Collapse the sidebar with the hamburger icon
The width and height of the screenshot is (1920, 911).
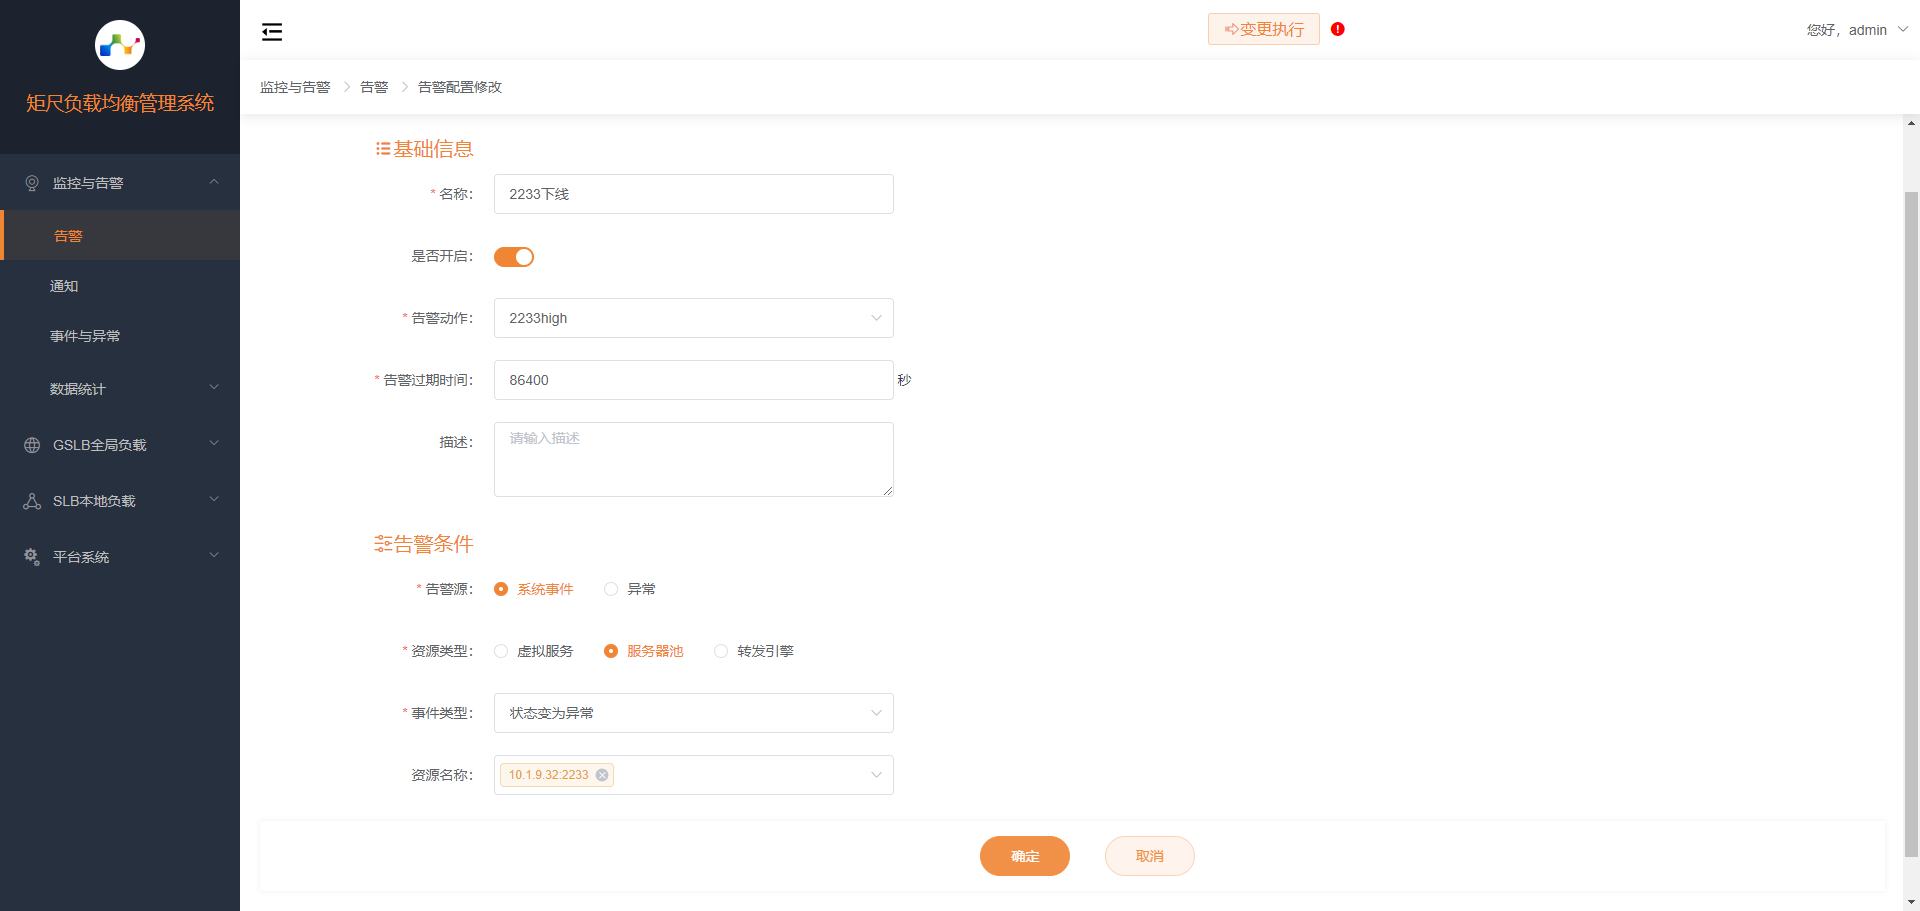click(x=272, y=32)
